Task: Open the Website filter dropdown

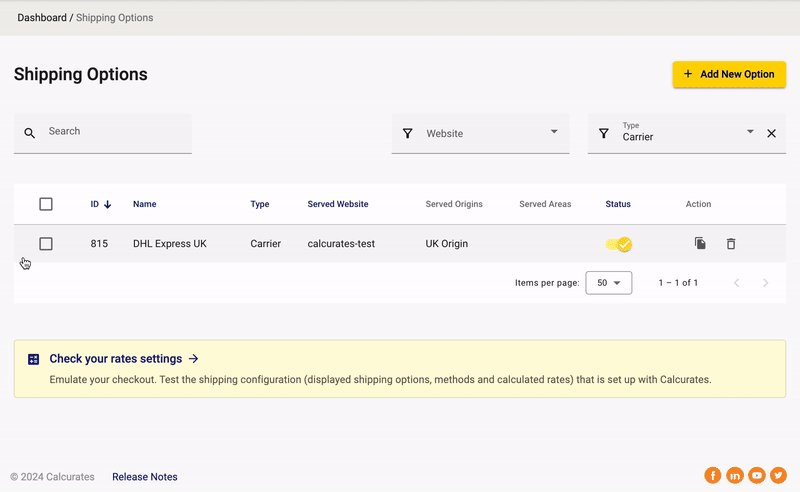Action: point(480,133)
